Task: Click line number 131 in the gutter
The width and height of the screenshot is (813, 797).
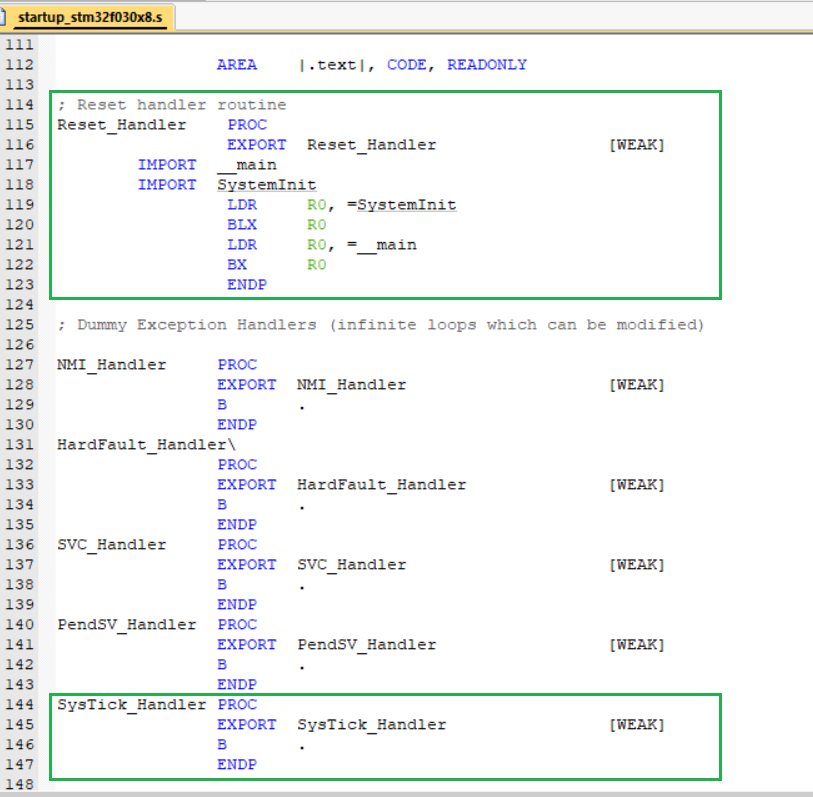Action: coord(19,444)
